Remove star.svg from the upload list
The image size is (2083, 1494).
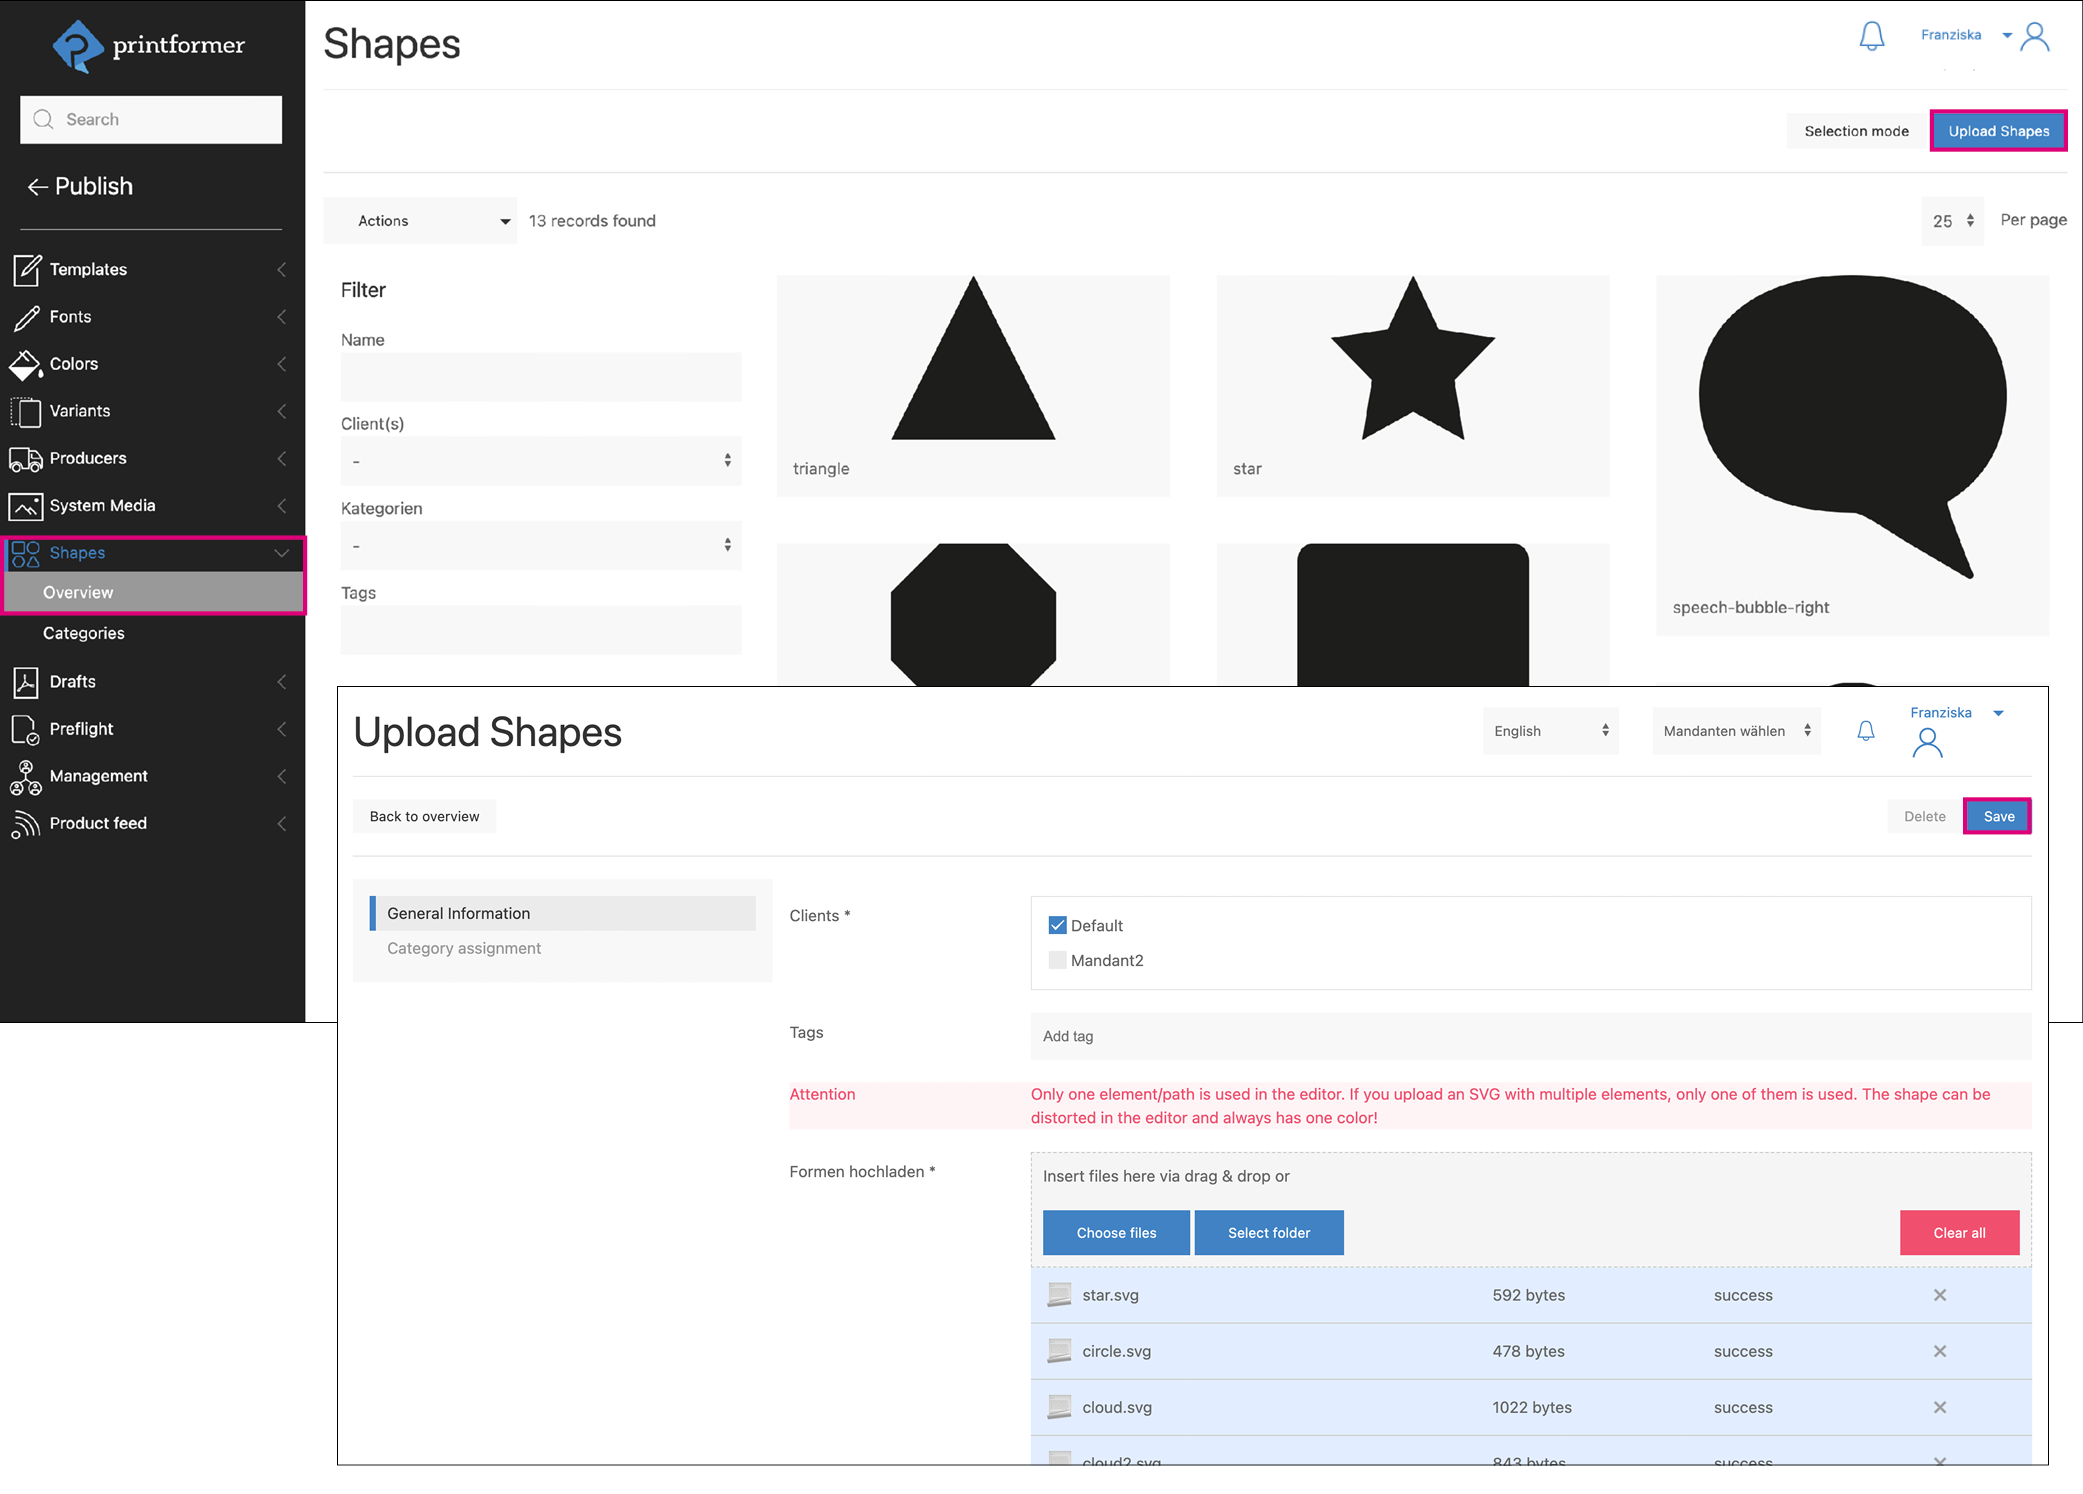coord(1939,1295)
